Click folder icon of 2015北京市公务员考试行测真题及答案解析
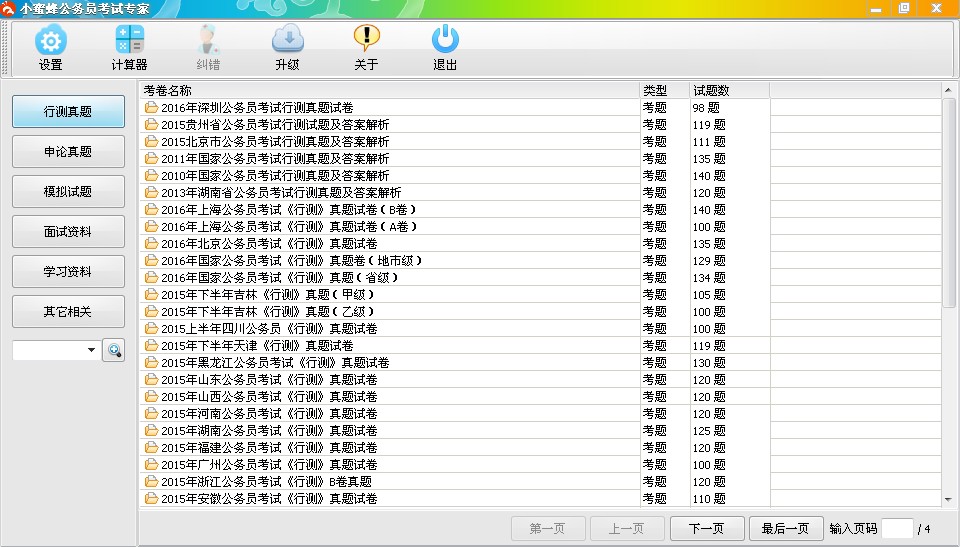This screenshot has height=547, width=960. pos(151,141)
